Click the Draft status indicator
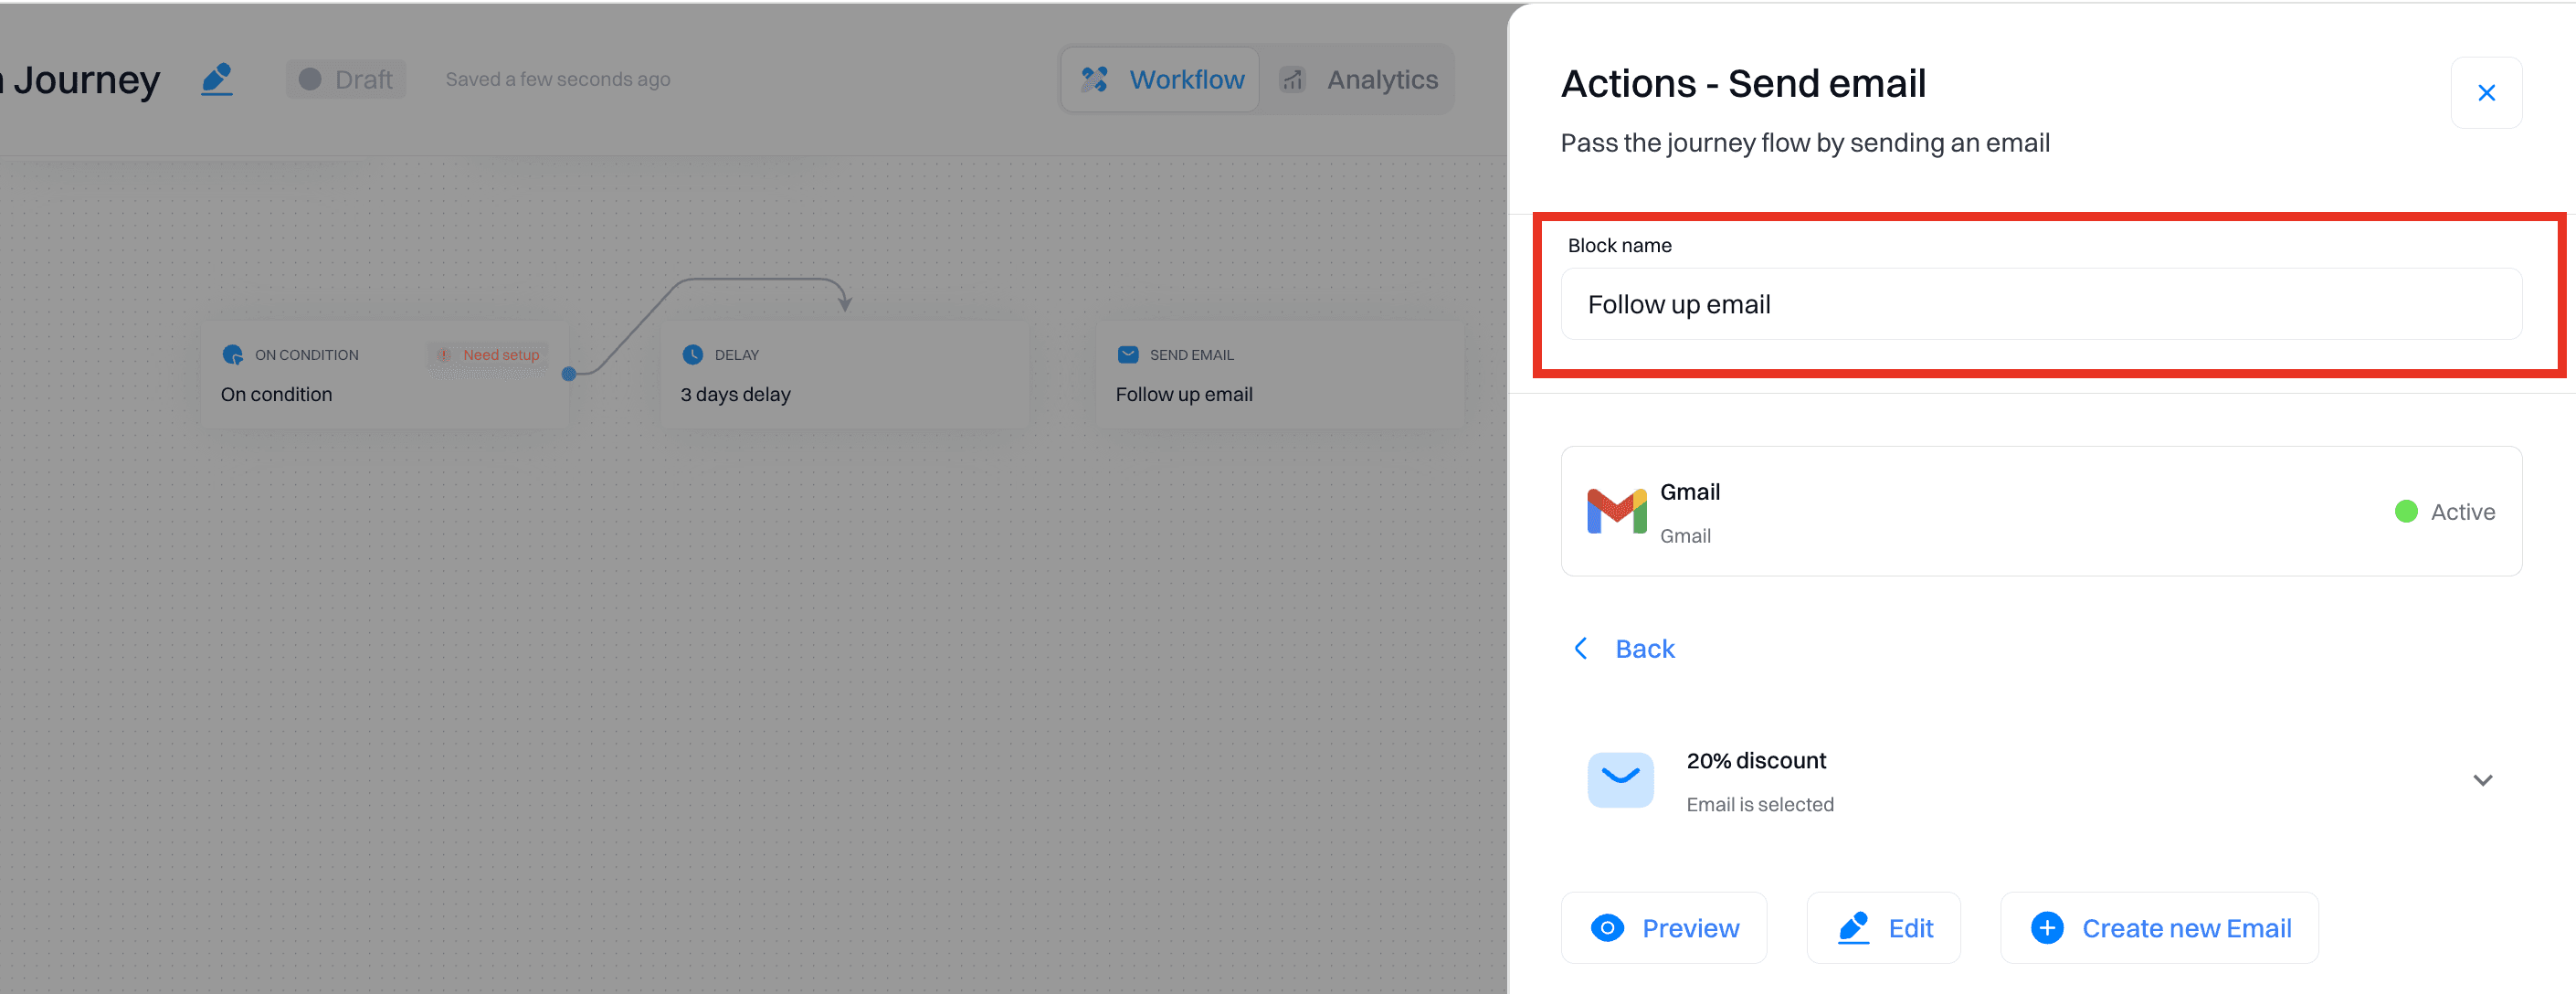Viewport: 2576px width, 994px height. click(x=345, y=79)
